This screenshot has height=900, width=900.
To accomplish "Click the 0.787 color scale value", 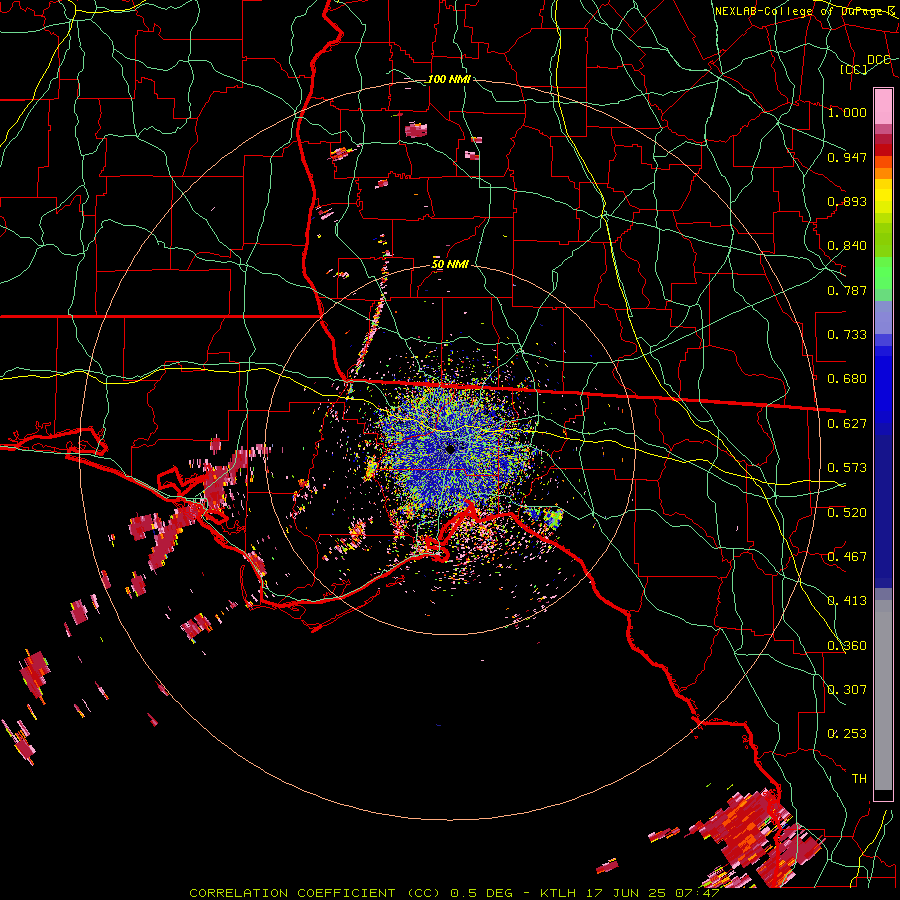I will 847,290.
